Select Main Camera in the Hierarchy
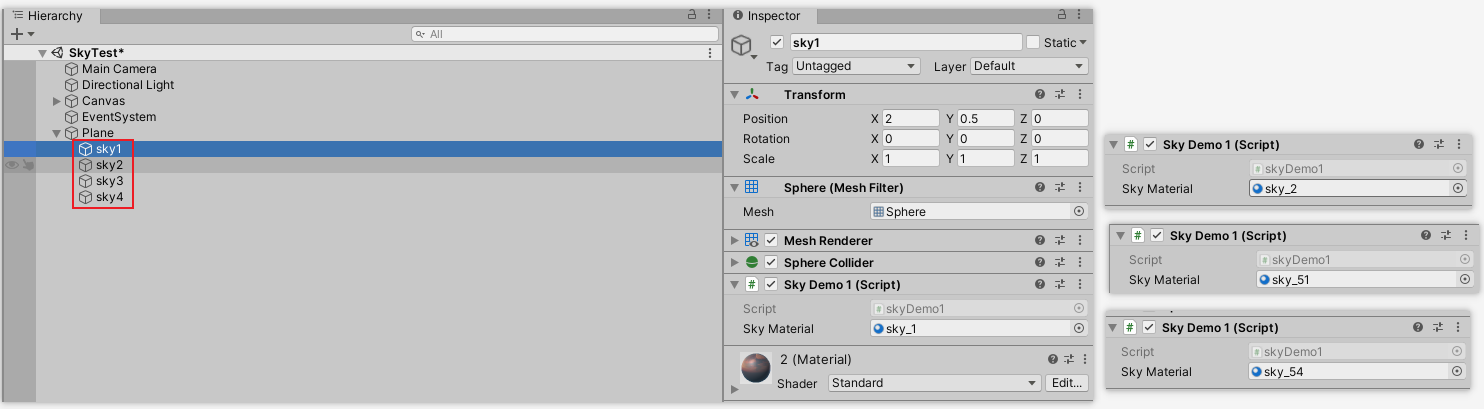Viewport: 1484px width, 409px height. (x=119, y=69)
